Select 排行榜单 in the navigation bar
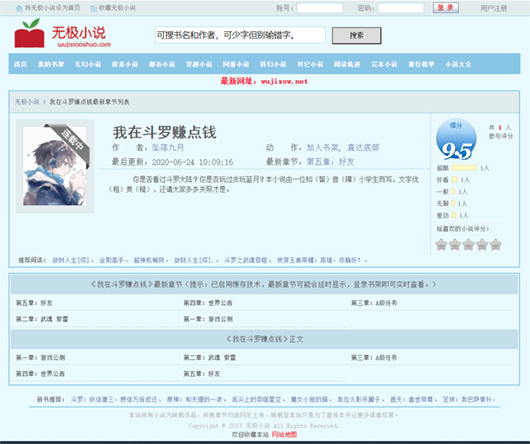The height and width of the screenshot is (444, 530). 421,64
